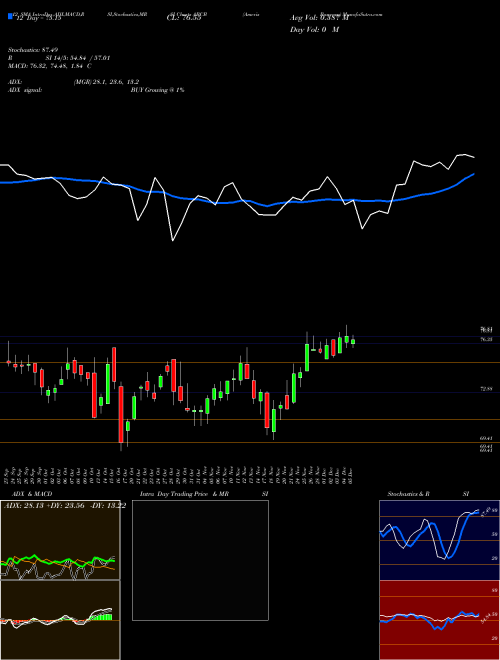This screenshot has height=660, width=500.
Task: Click the 'CL: 76.33' closing price text
Action: [184, 18]
